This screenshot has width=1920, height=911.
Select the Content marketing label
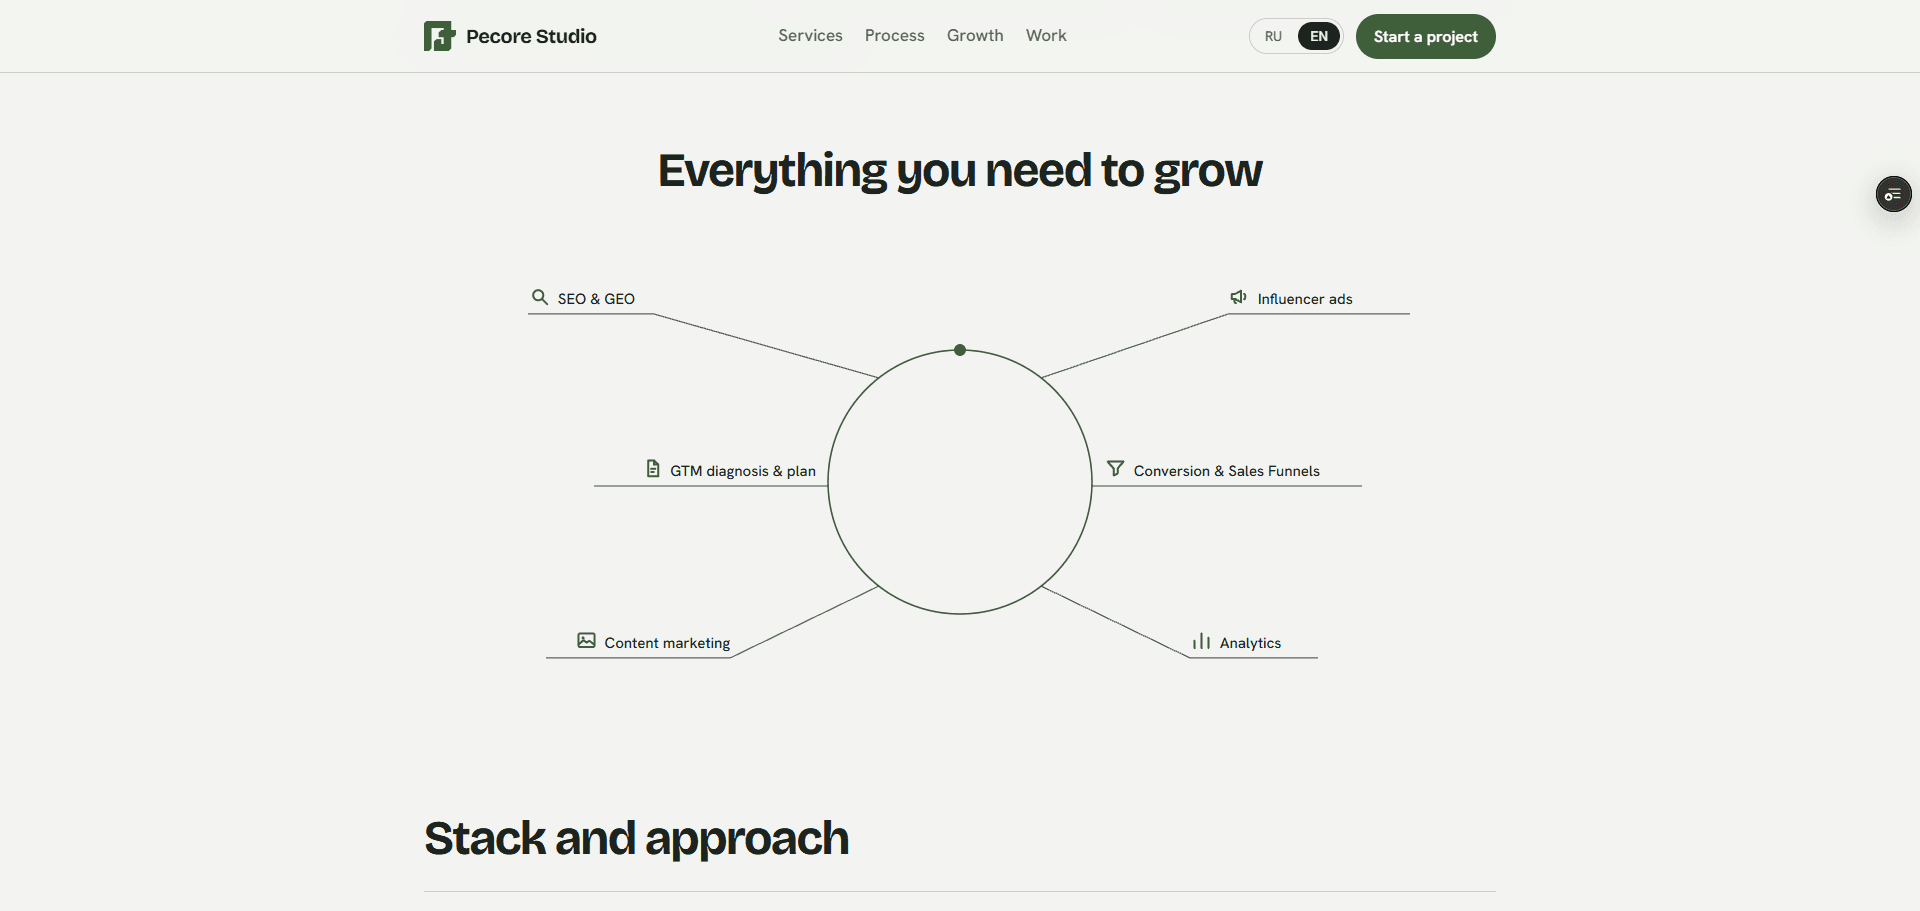coord(667,642)
